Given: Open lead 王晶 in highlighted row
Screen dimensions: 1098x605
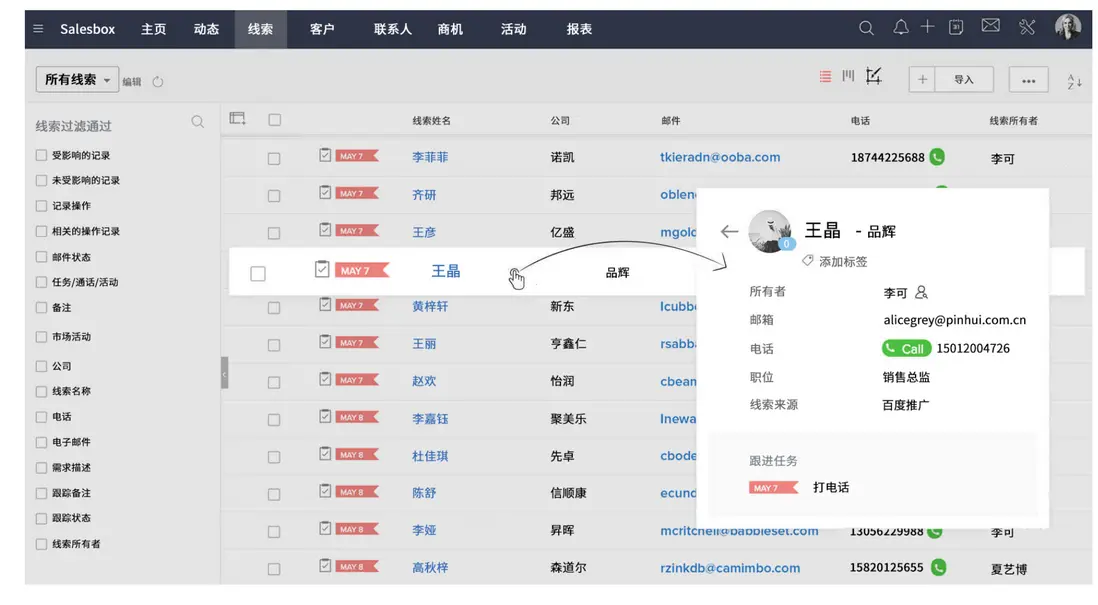Looking at the screenshot, I should pyautogui.click(x=445, y=271).
